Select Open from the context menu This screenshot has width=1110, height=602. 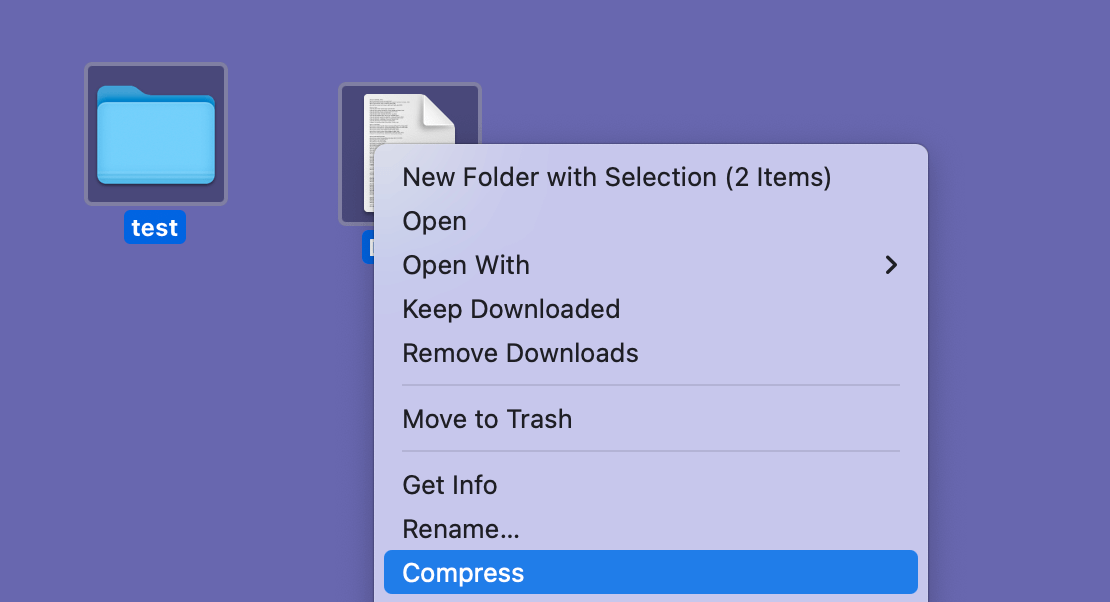(434, 221)
